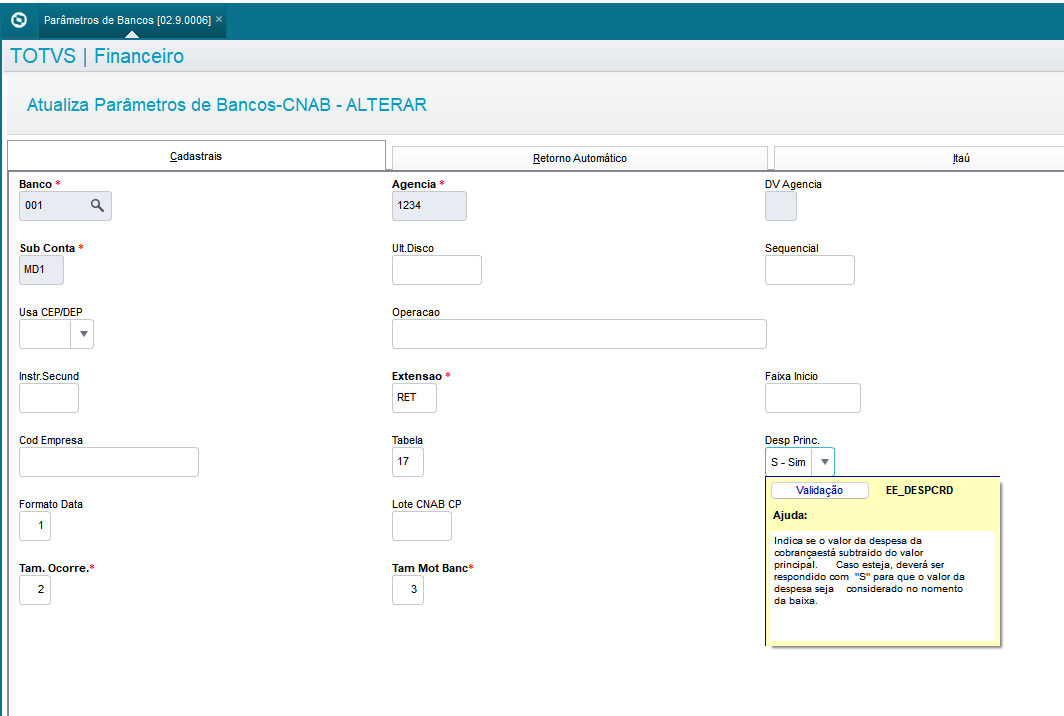Click the Sequencial input box

pos(809,270)
